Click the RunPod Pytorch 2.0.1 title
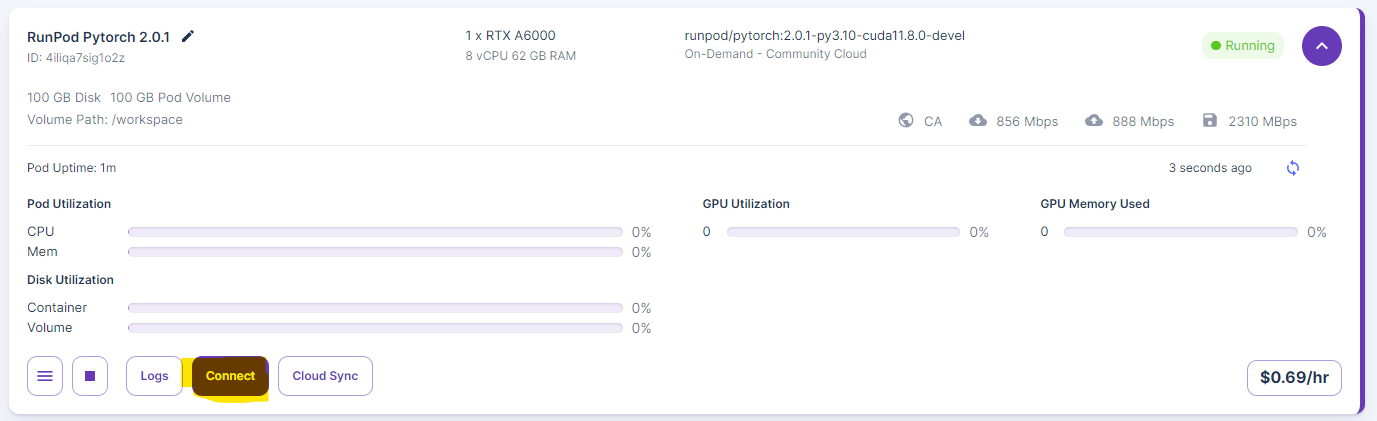The width and height of the screenshot is (1377, 421). click(x=98, y=37)
